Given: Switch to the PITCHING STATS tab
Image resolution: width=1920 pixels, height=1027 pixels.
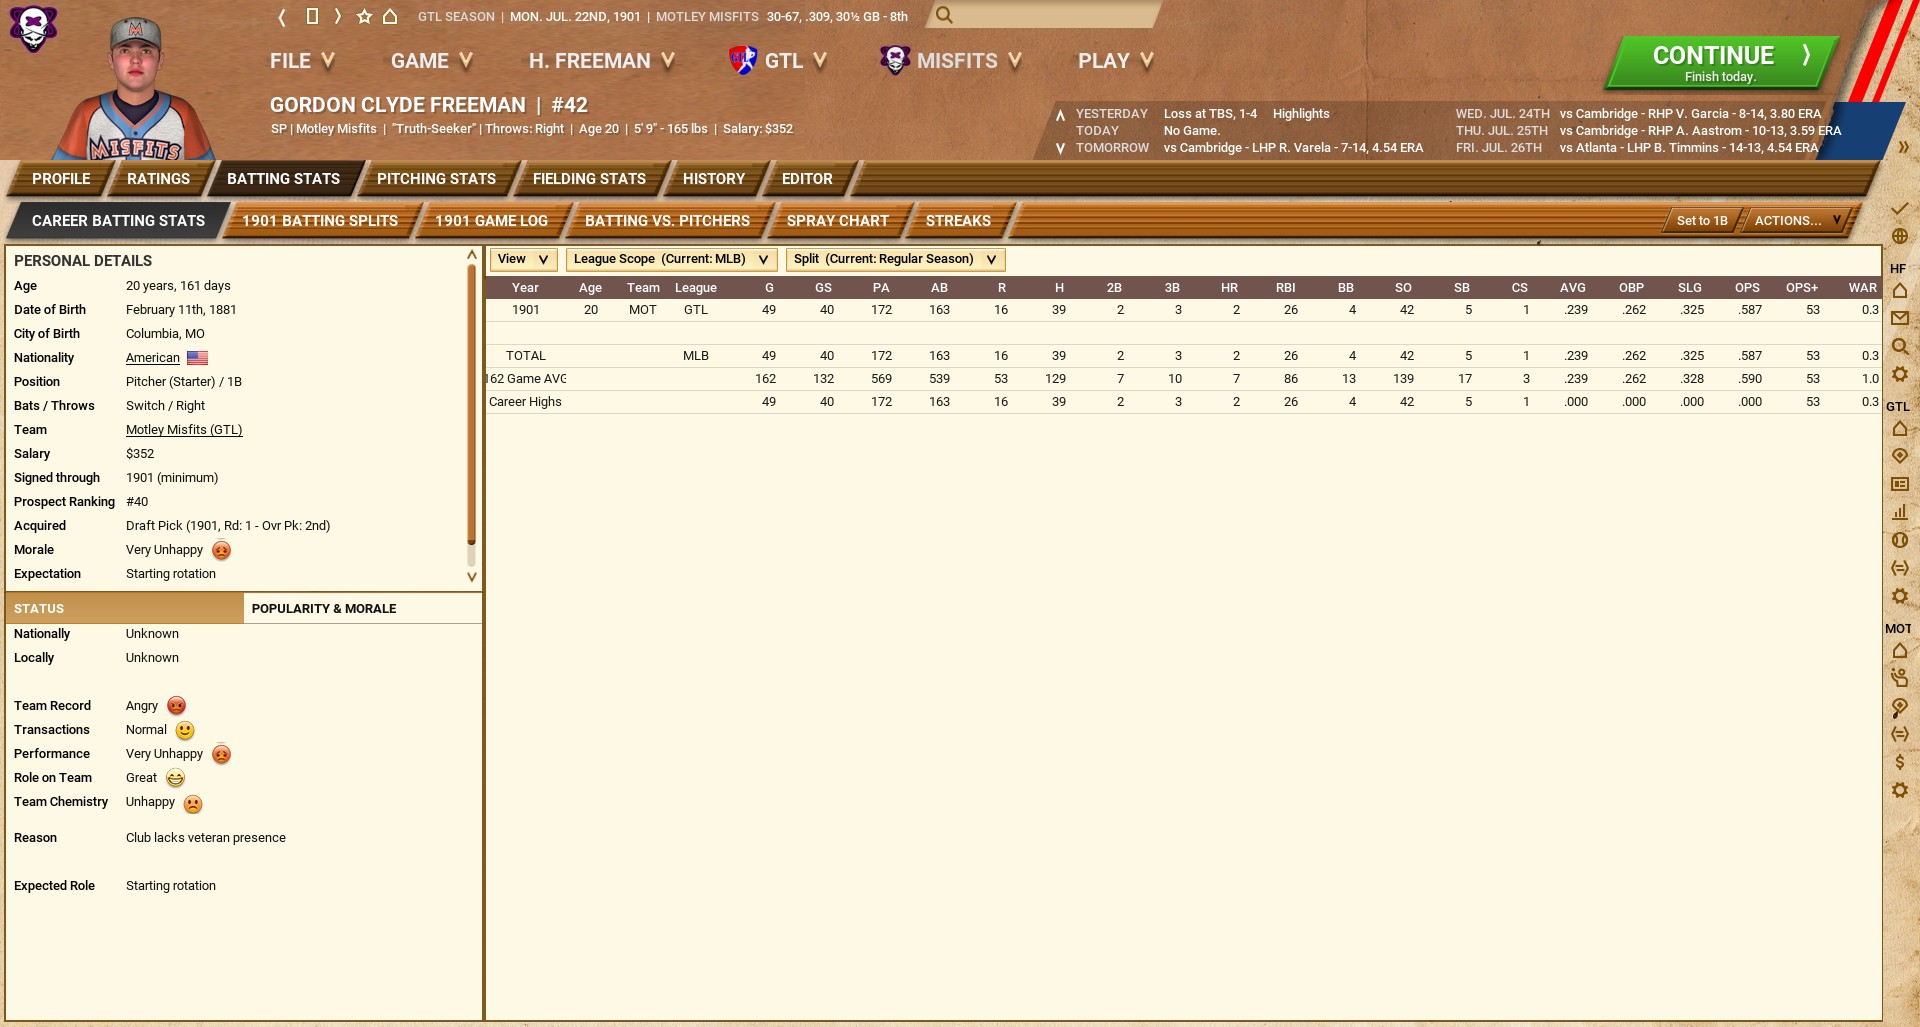Looking at the screenshot, I should 436,179.
